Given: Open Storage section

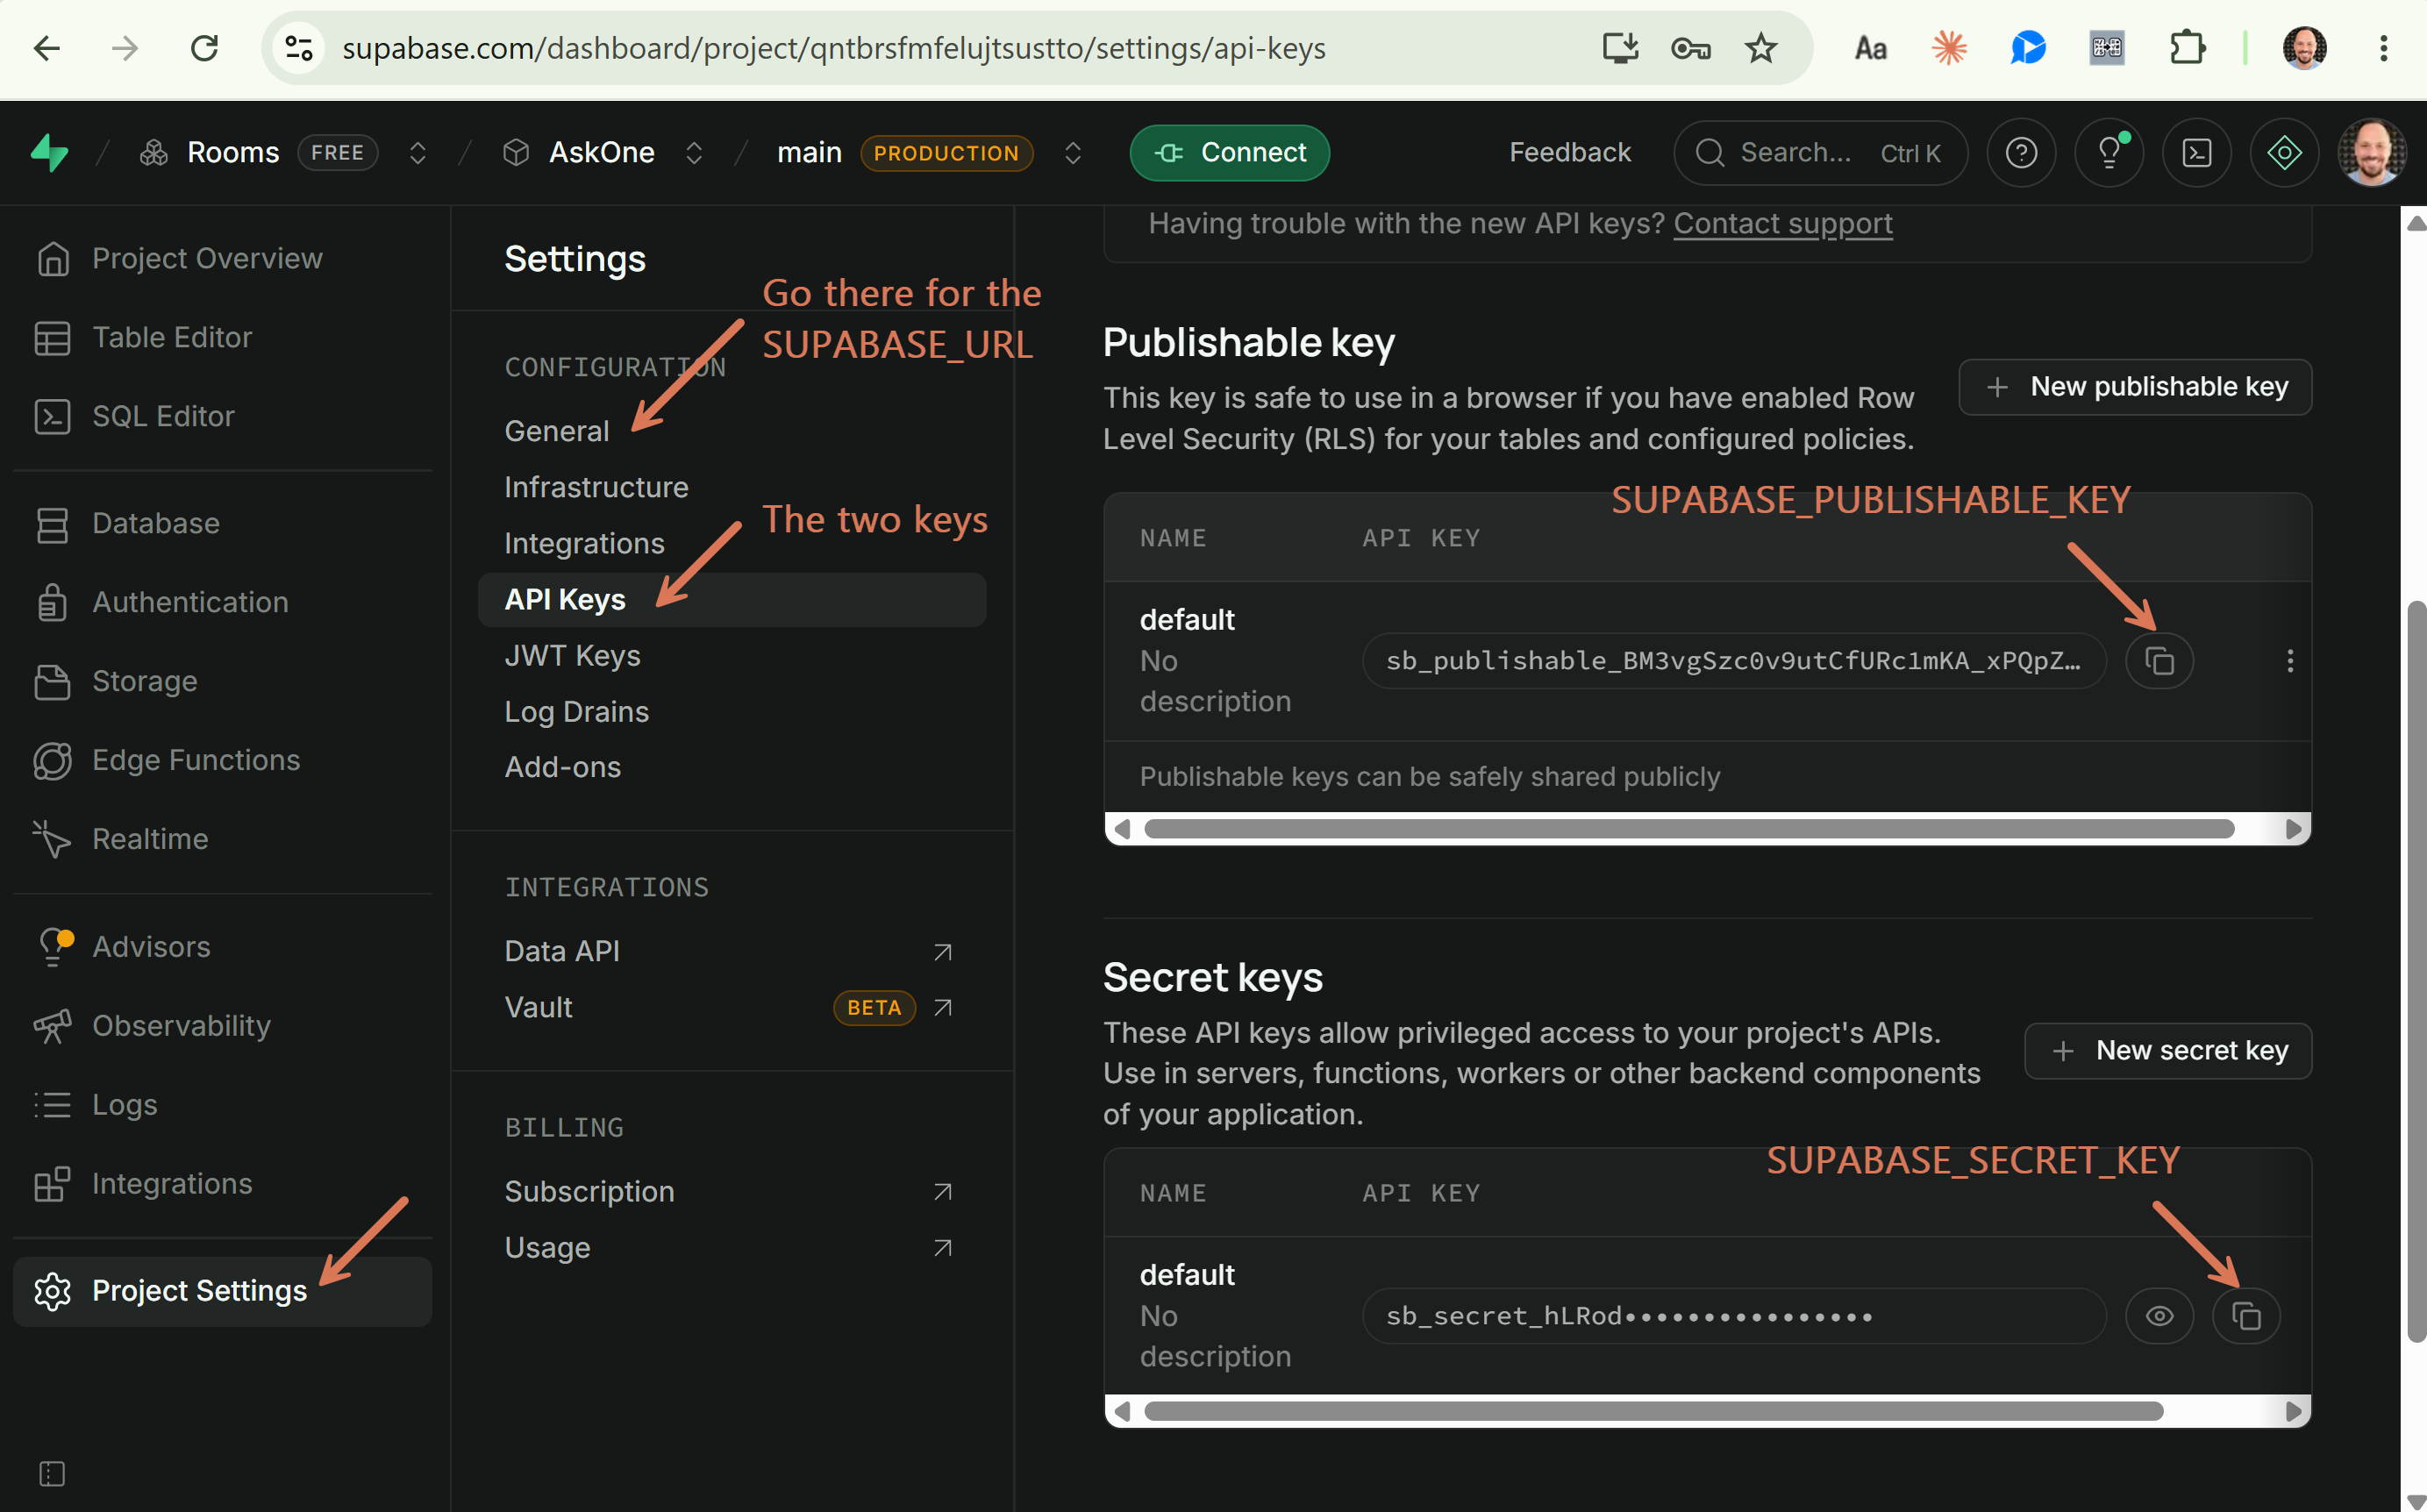Looking at the screenshot, I should [222, 681].
